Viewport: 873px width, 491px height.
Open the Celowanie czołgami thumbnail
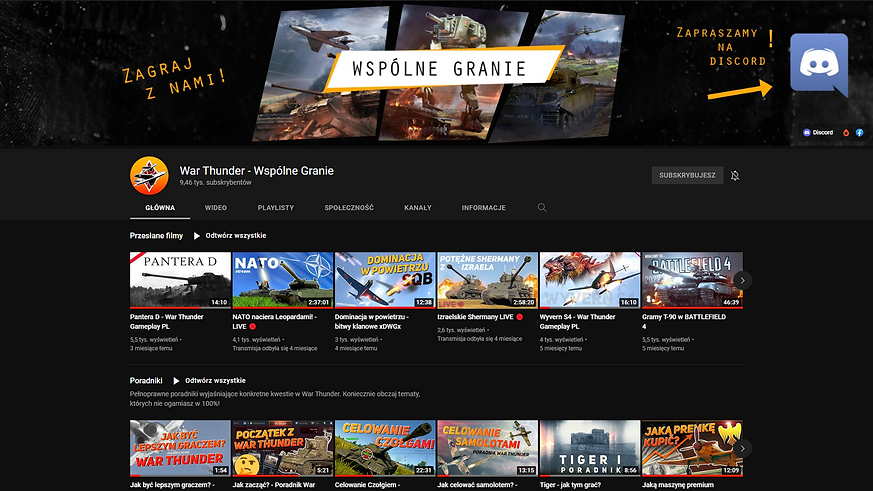tap(385, 448)
